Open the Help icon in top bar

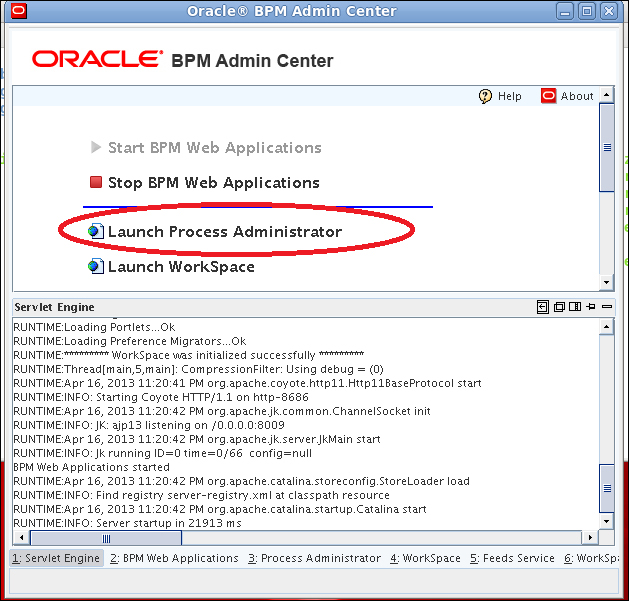pyautogui.click(x=485, y=96)
